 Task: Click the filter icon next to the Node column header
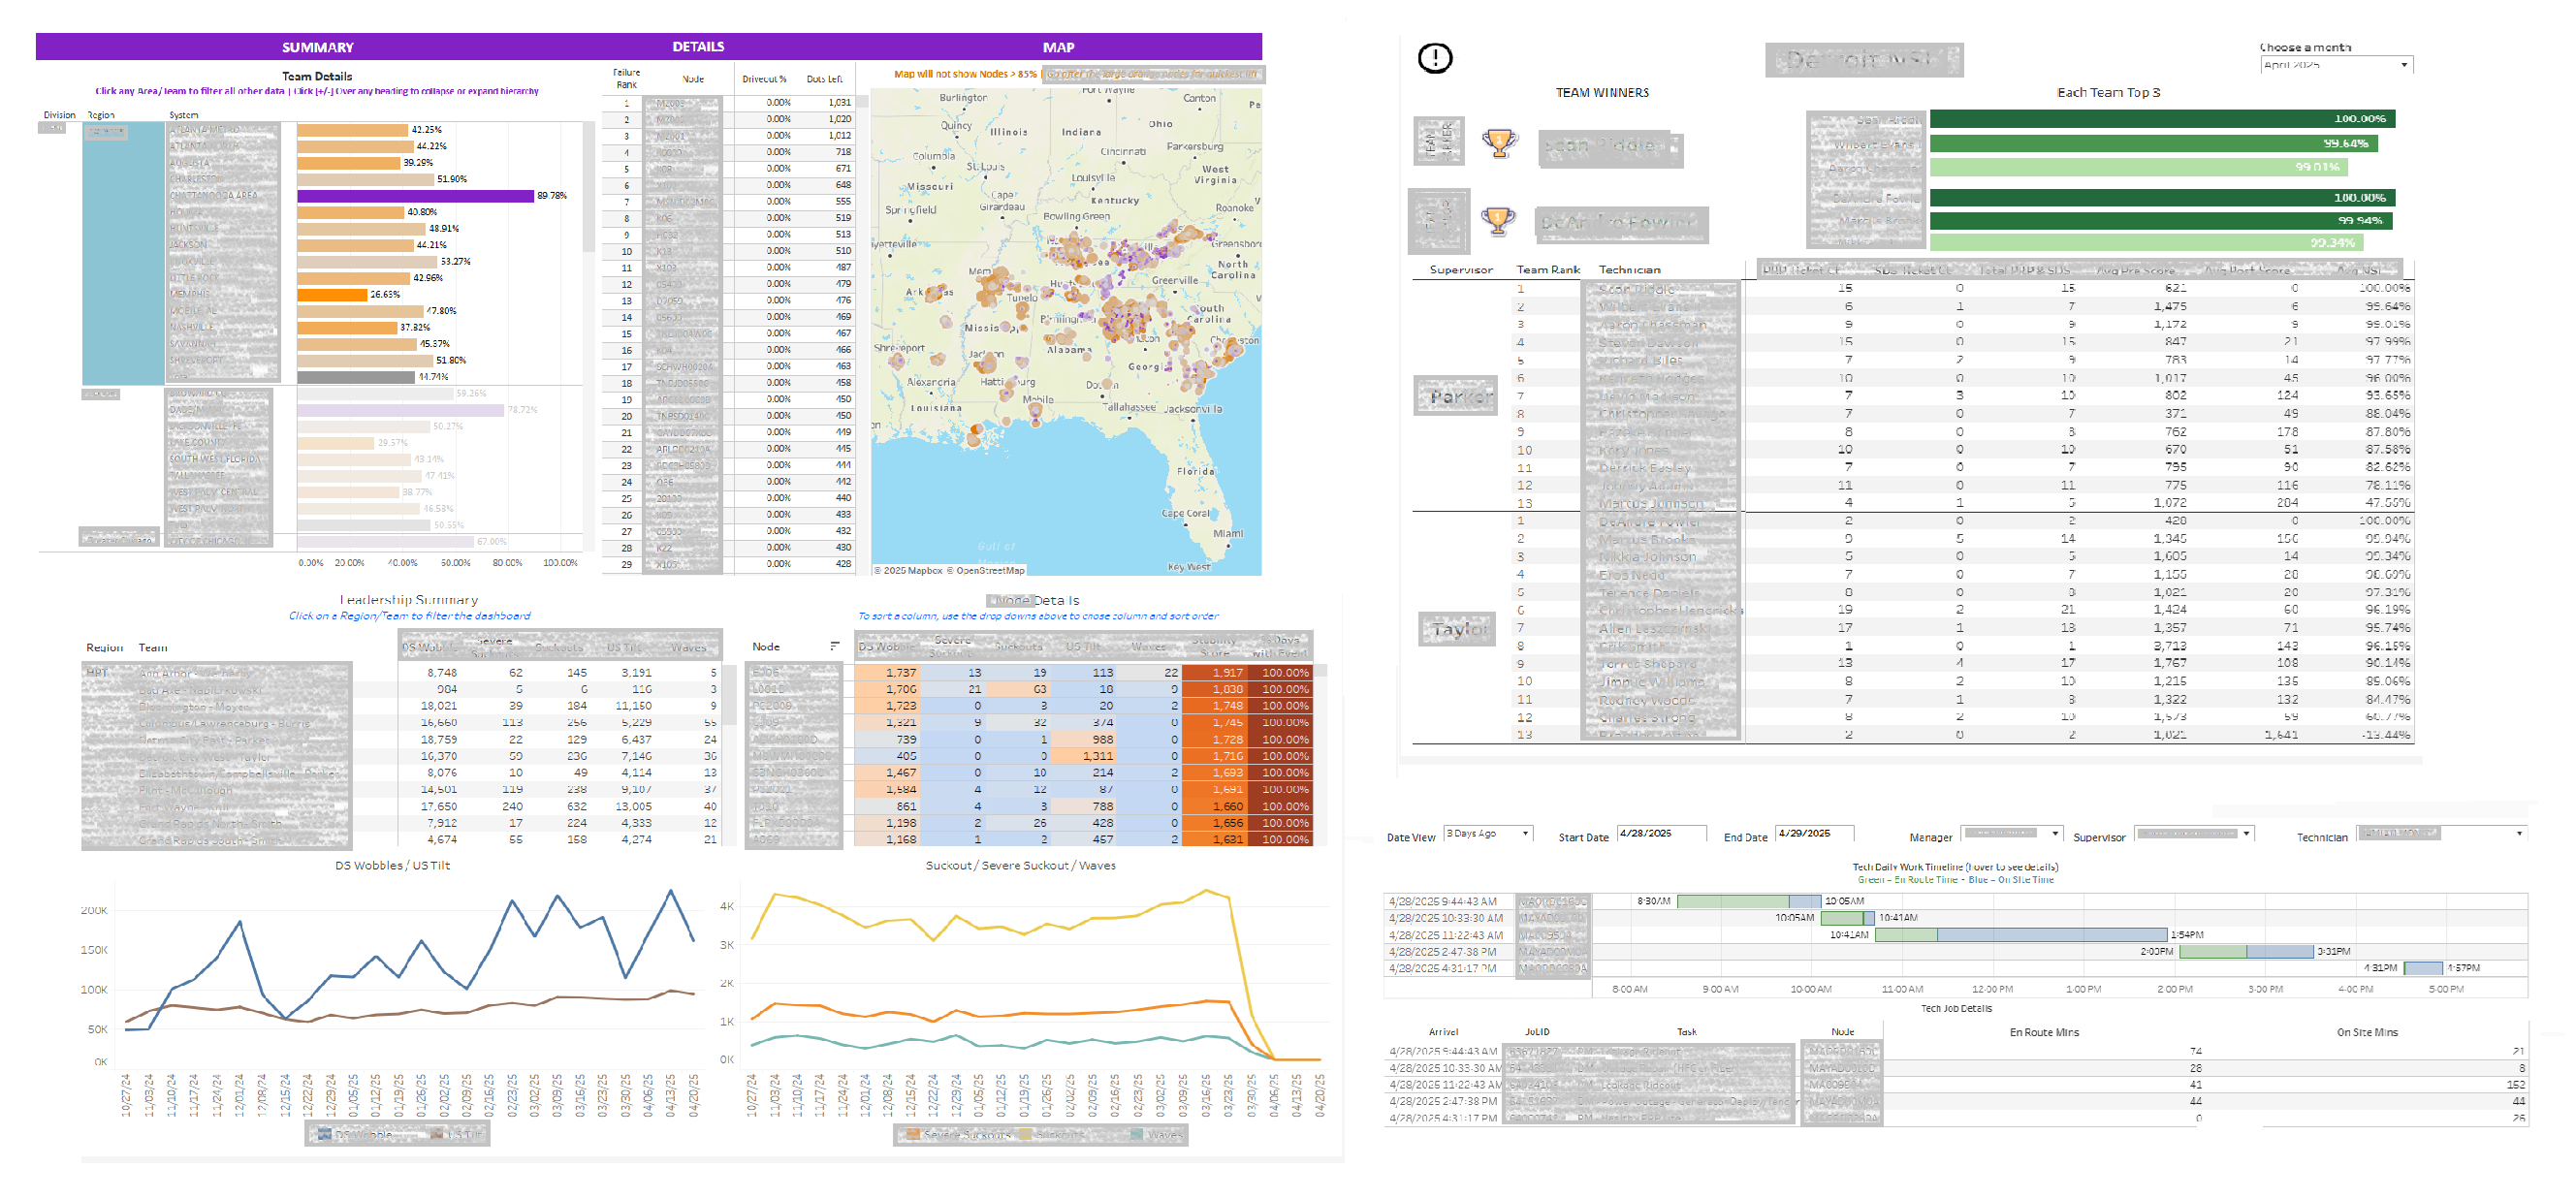click(x=835, y=647)
